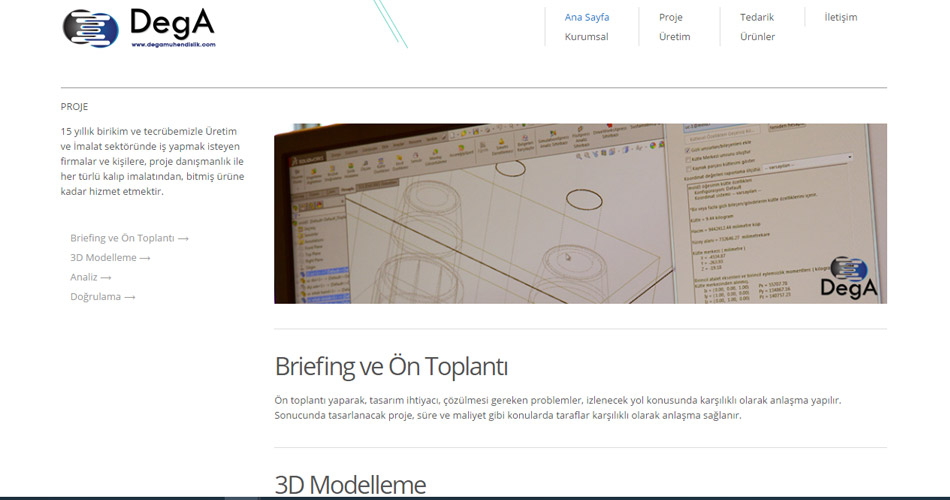Open the Proje menu item
This screenshot has height=500, width=950.
[x=671, y=17]
